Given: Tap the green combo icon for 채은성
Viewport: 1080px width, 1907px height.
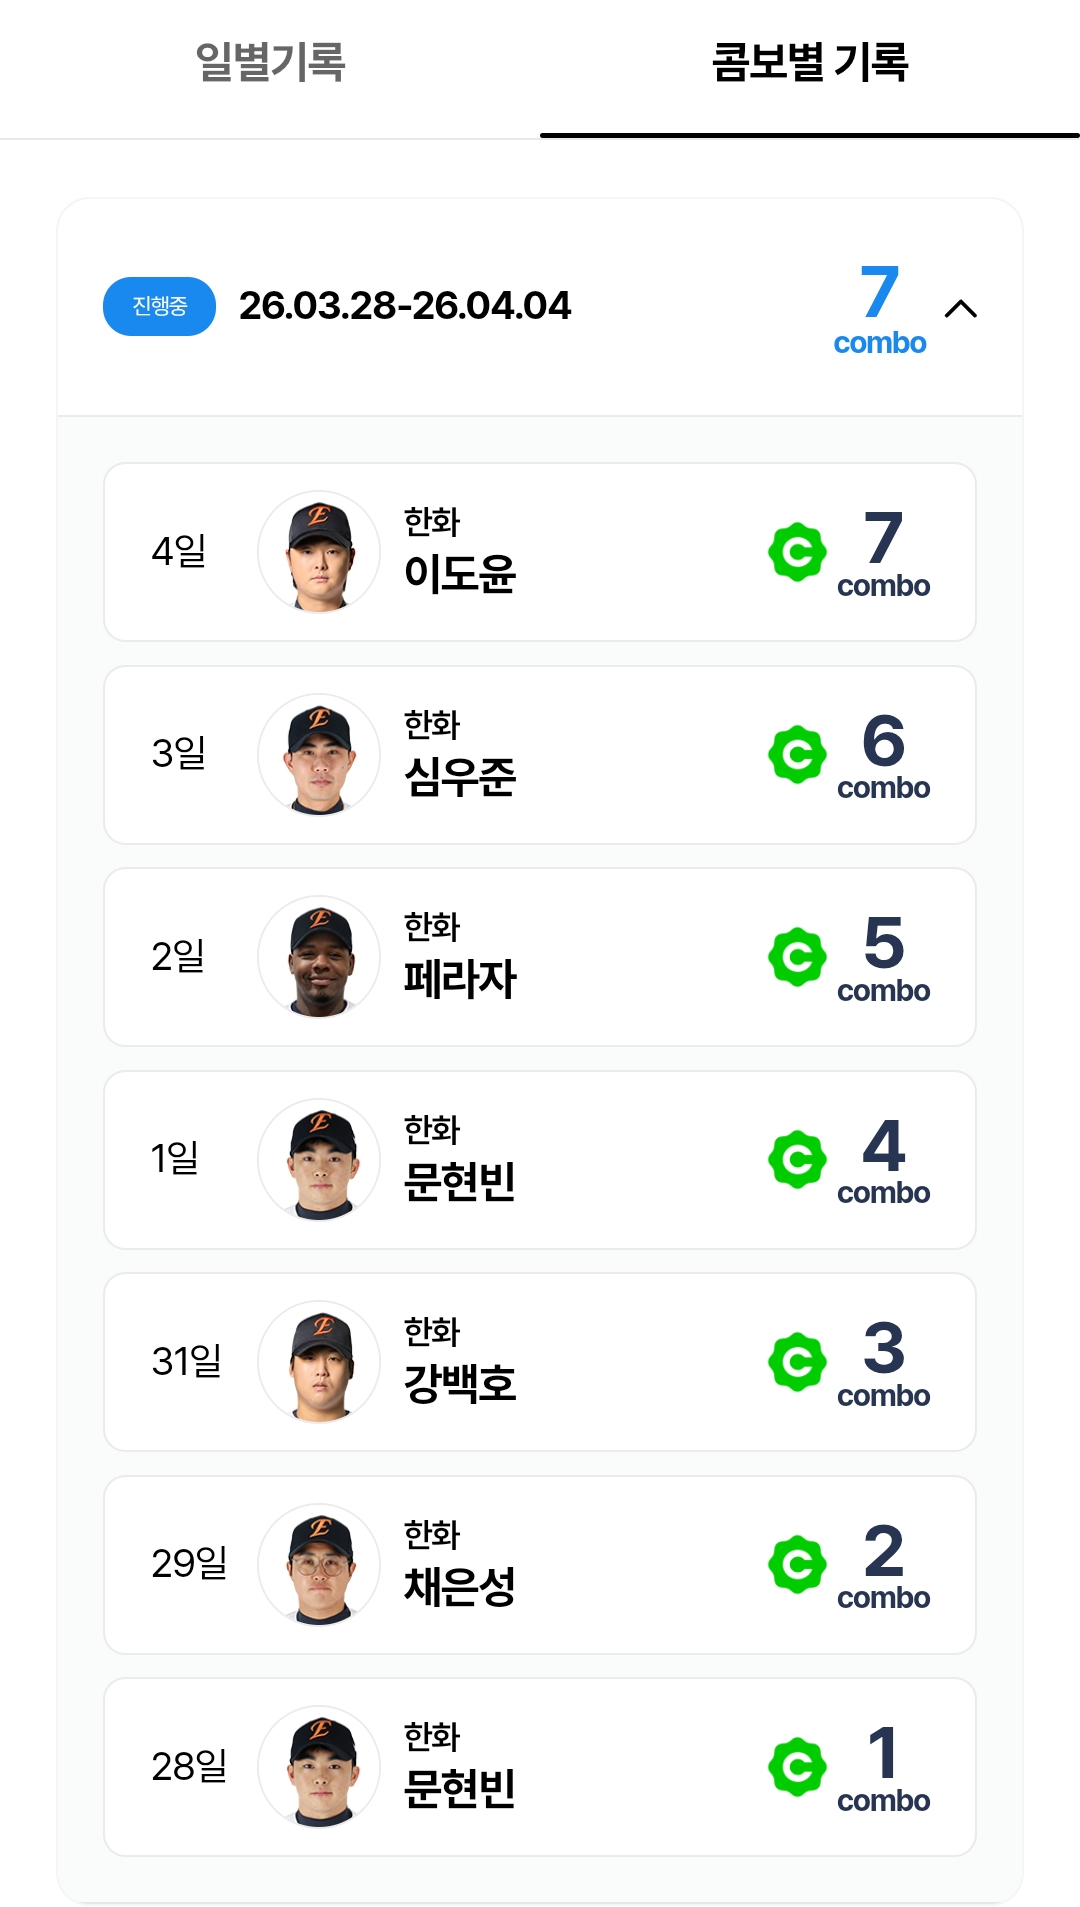Looking at the screenshot, I should coord(797,1565).
